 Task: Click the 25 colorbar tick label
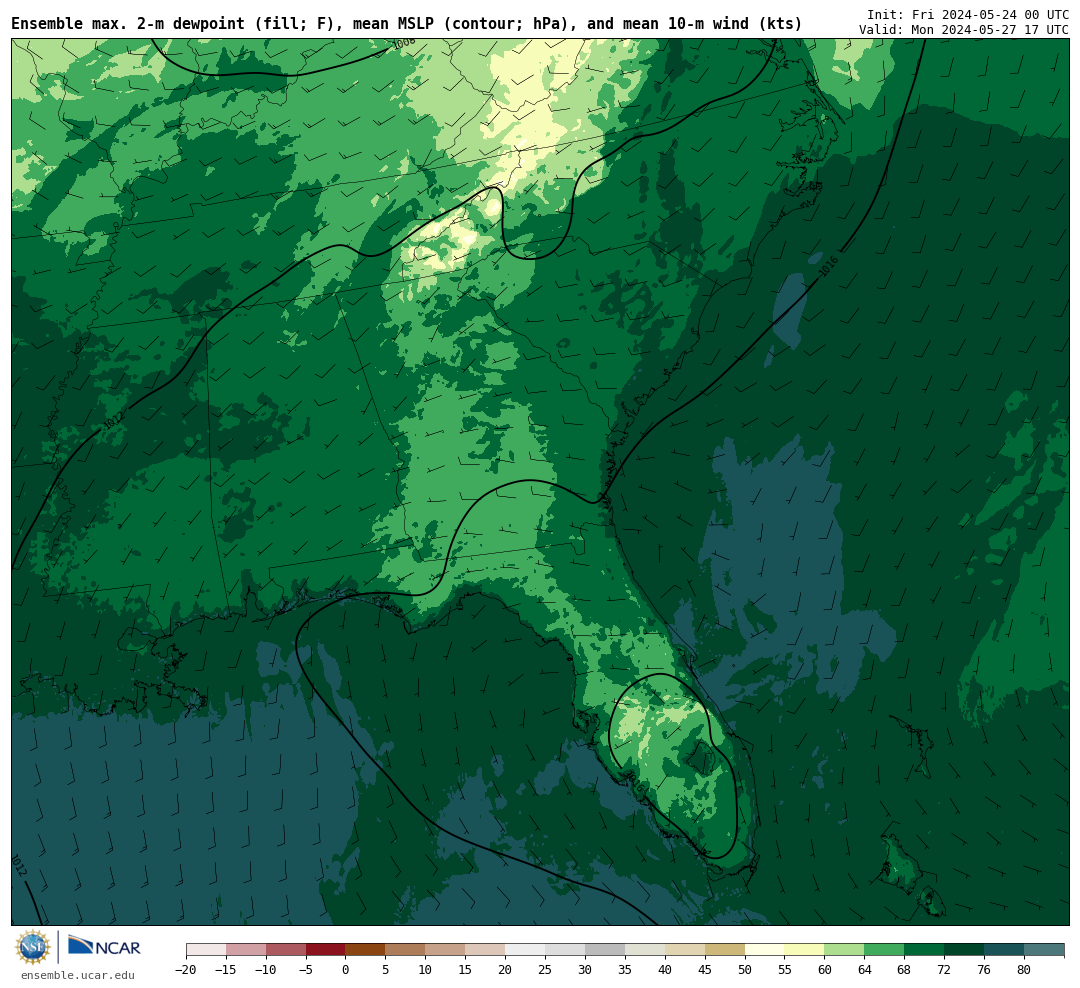(x=546, y=969)
